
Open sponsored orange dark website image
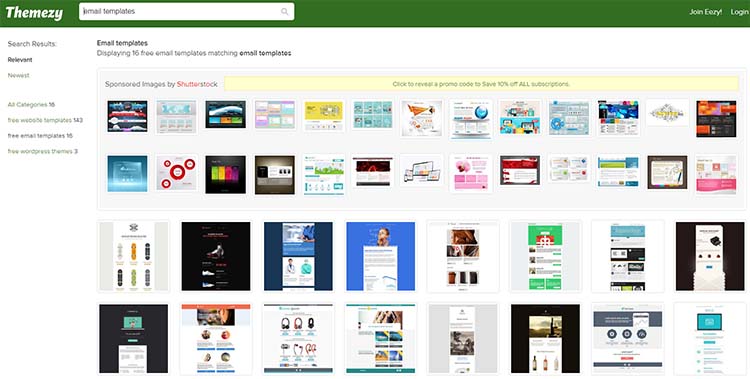point(716,119)
